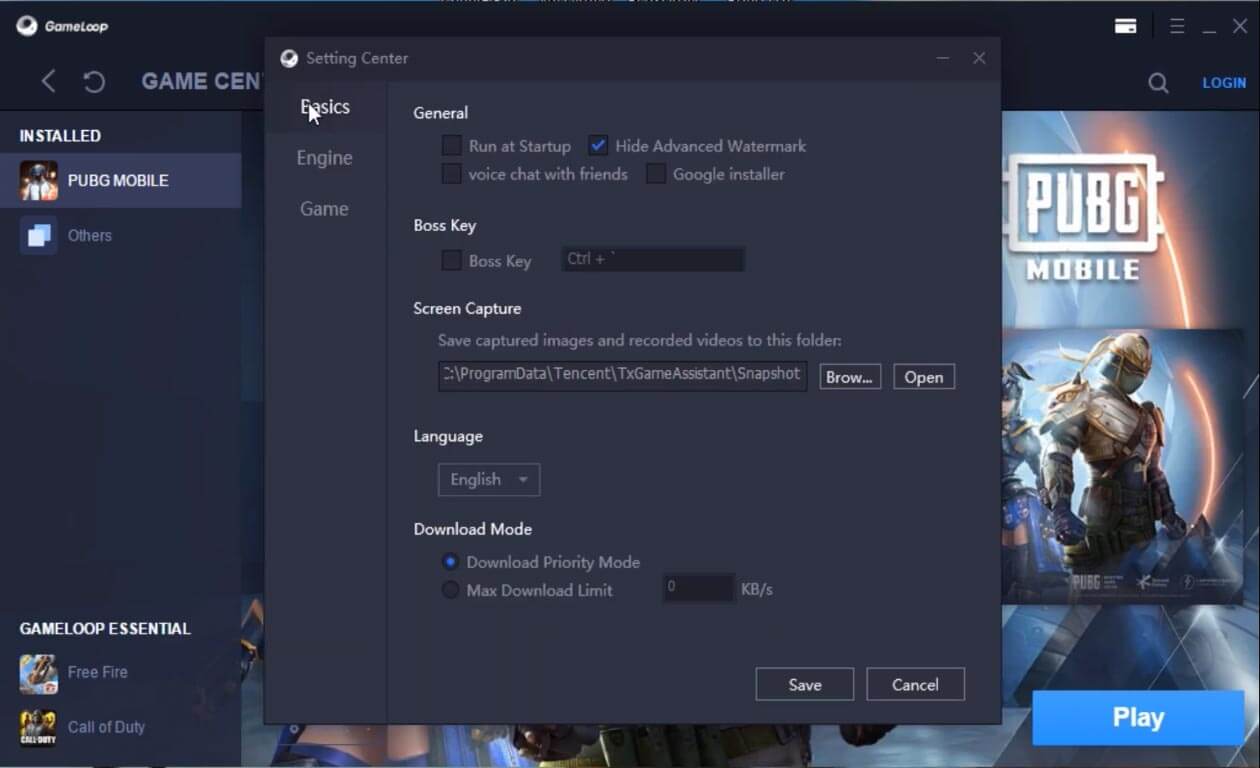The height and width of the screenshot is (768, 1260).
Task: Select Download Priority Mode radio
Action: (x=451, y=562)
